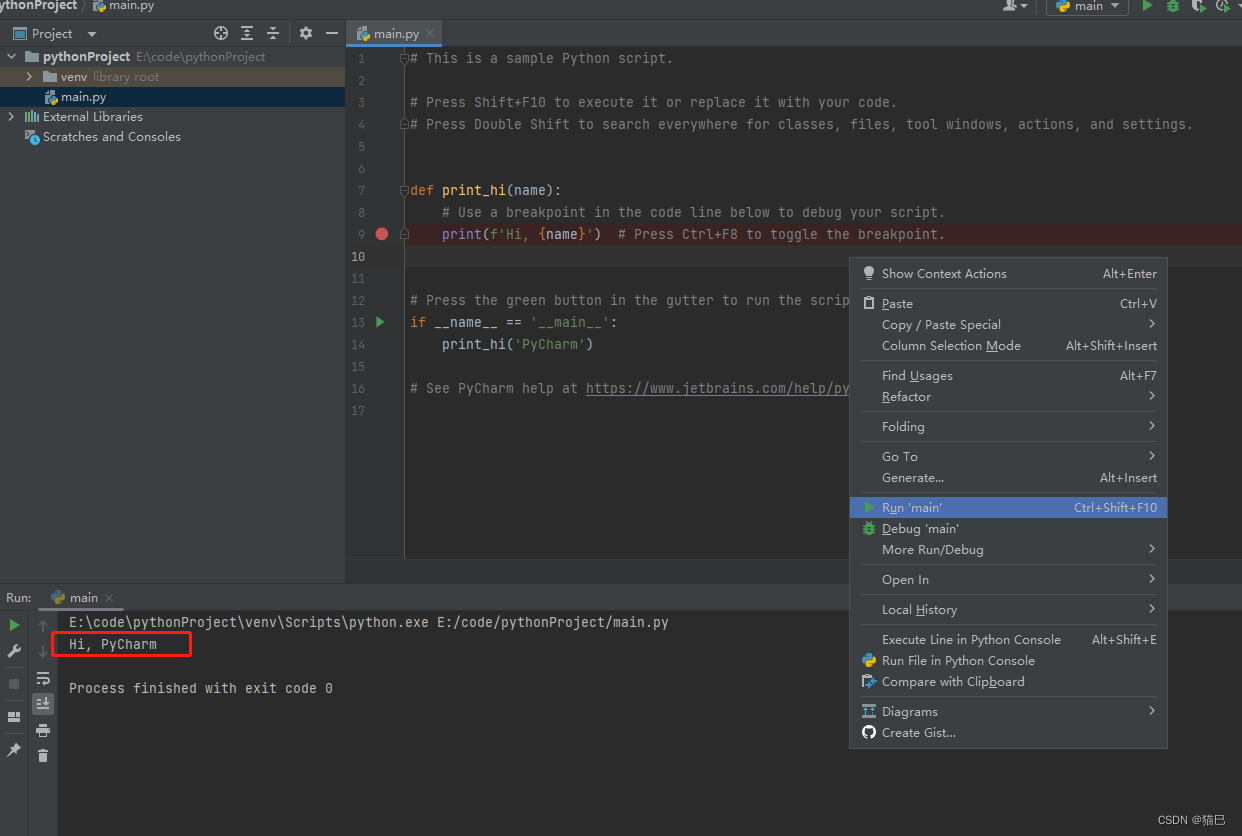Click the fold marker on line 7
Viewport: 1242px width, 836px height.
click(404, 190)
